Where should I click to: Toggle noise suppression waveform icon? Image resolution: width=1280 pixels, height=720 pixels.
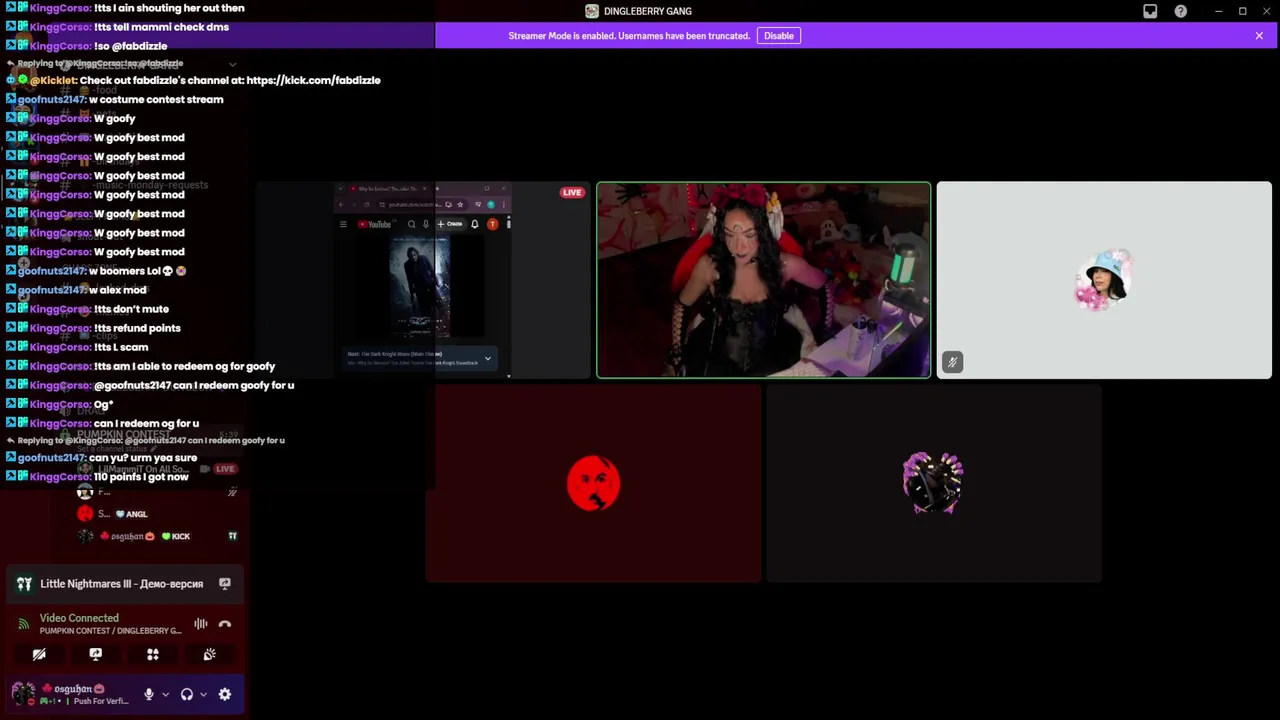pyautogui.click(x=201, y=624)
